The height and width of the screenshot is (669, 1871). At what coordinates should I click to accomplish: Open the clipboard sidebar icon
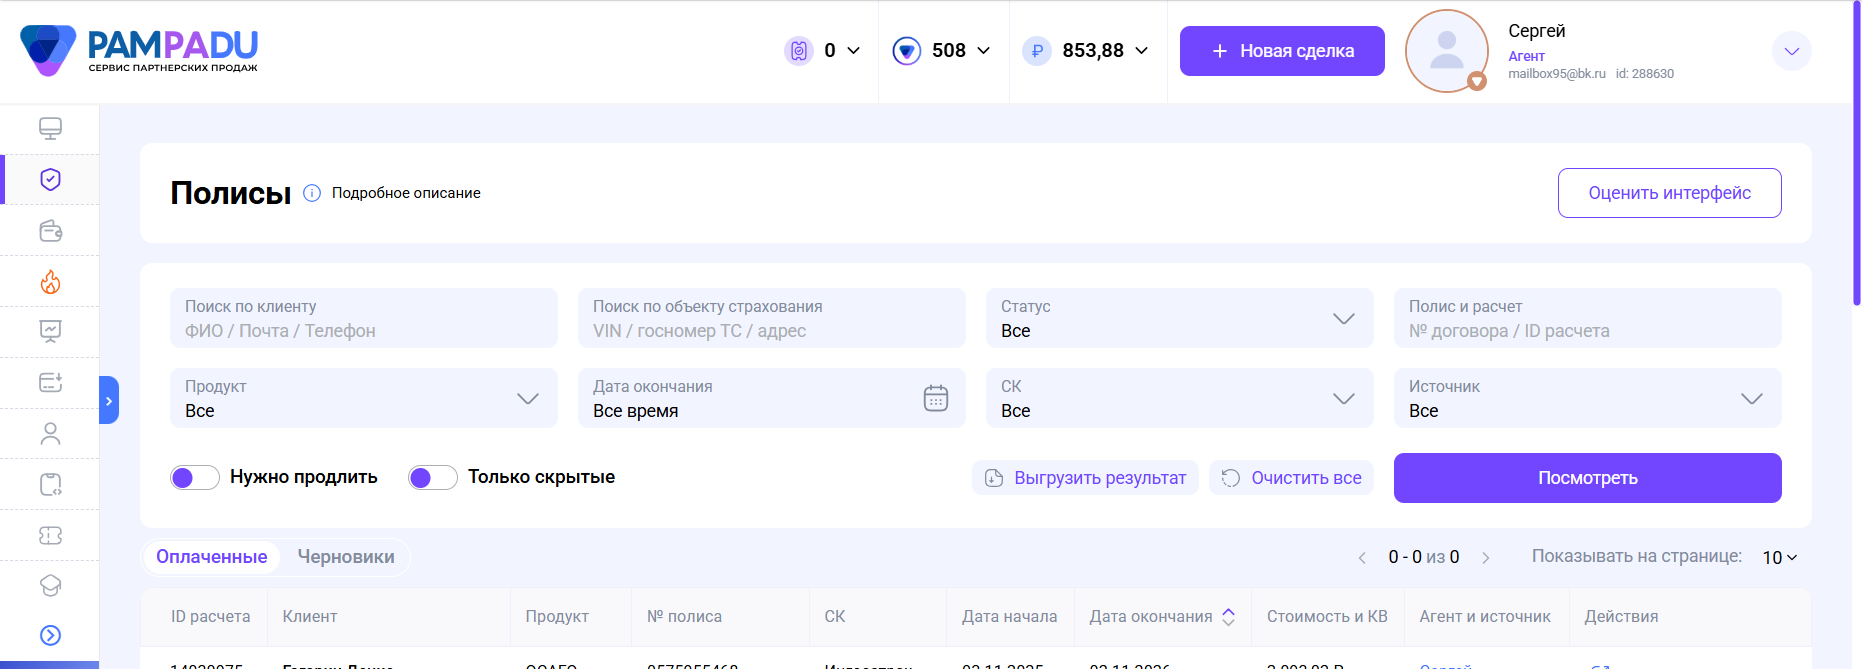(50, 484)
